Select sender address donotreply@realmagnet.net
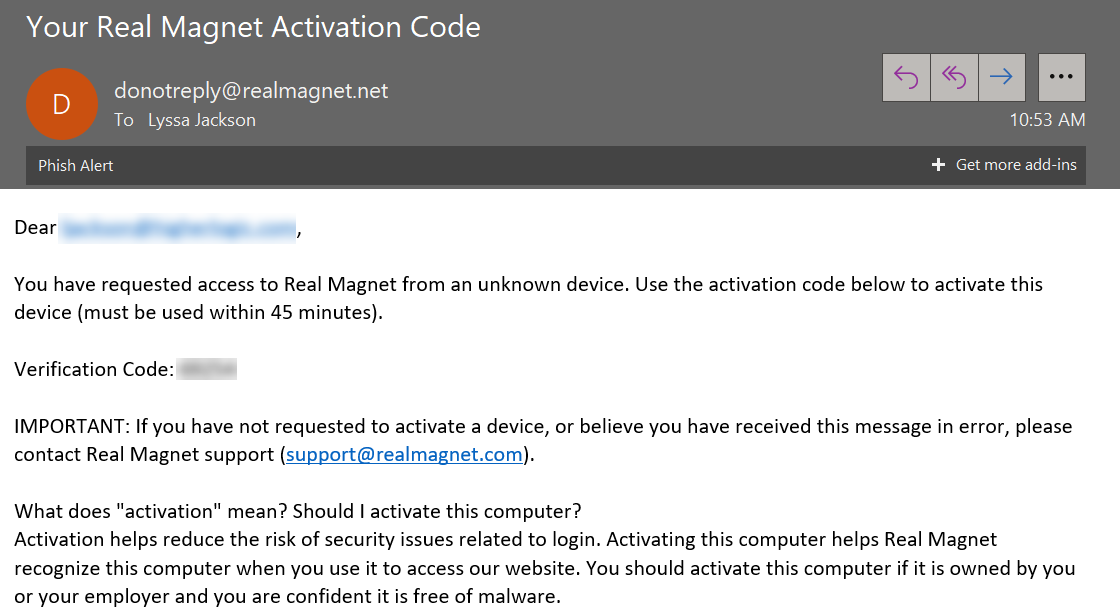Viewport: 1120px width, 615px height. click(x=251, y=90)
